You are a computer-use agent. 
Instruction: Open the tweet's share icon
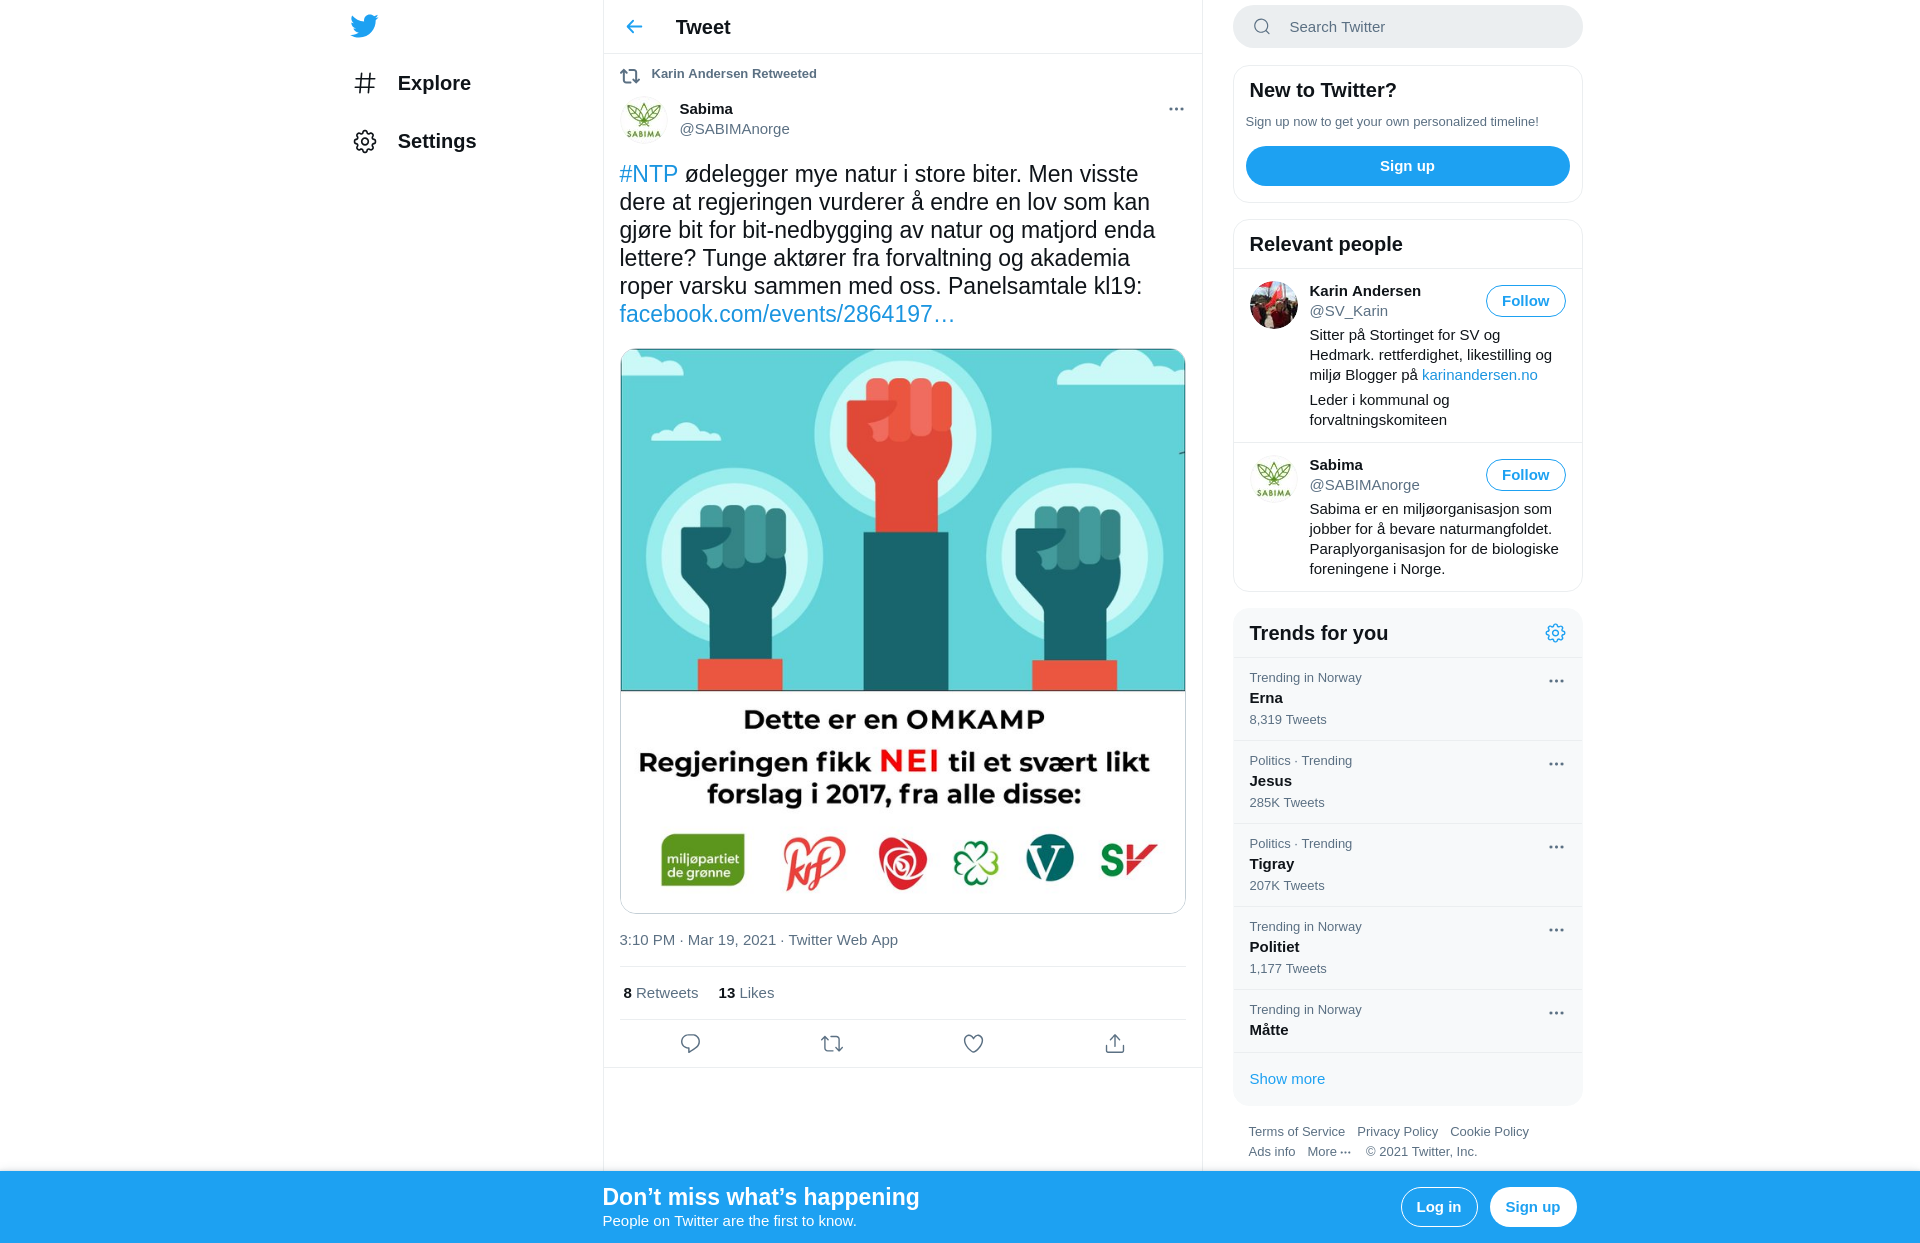click(1115, 1043)
